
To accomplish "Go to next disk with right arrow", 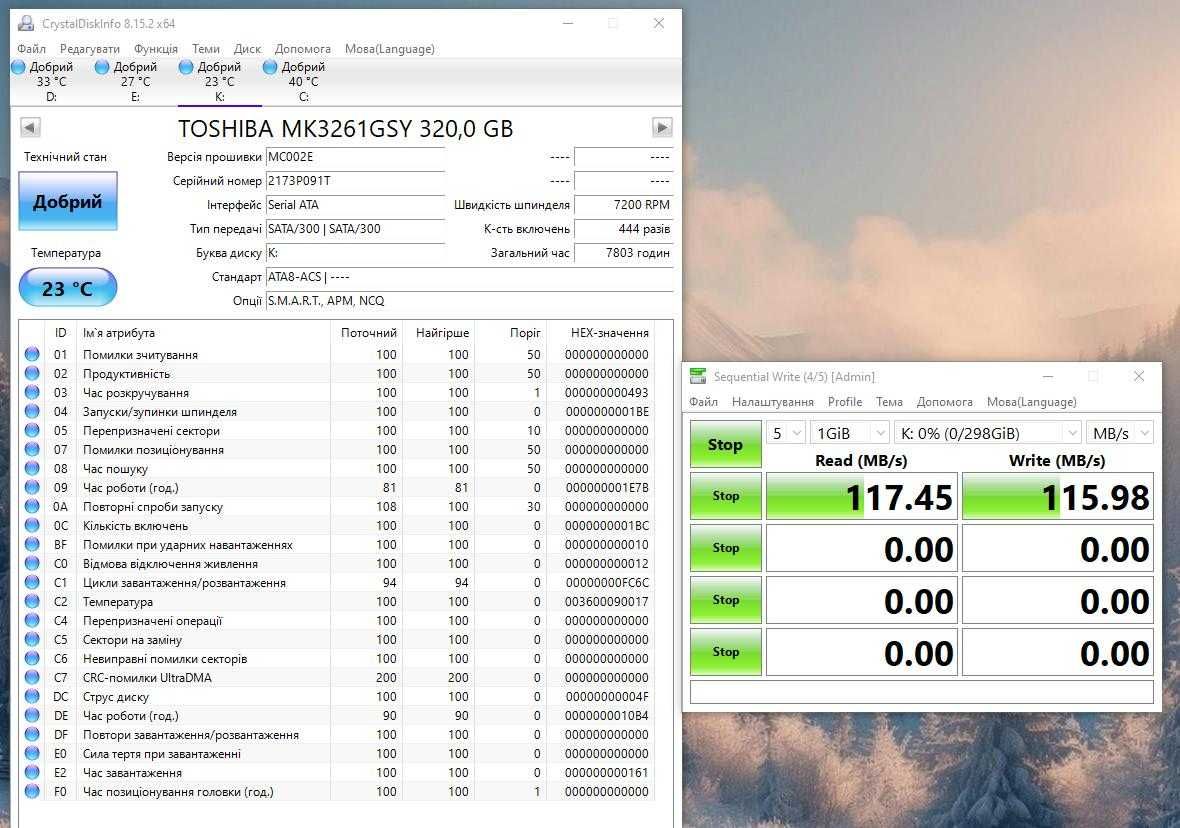I will click(662, 127).
